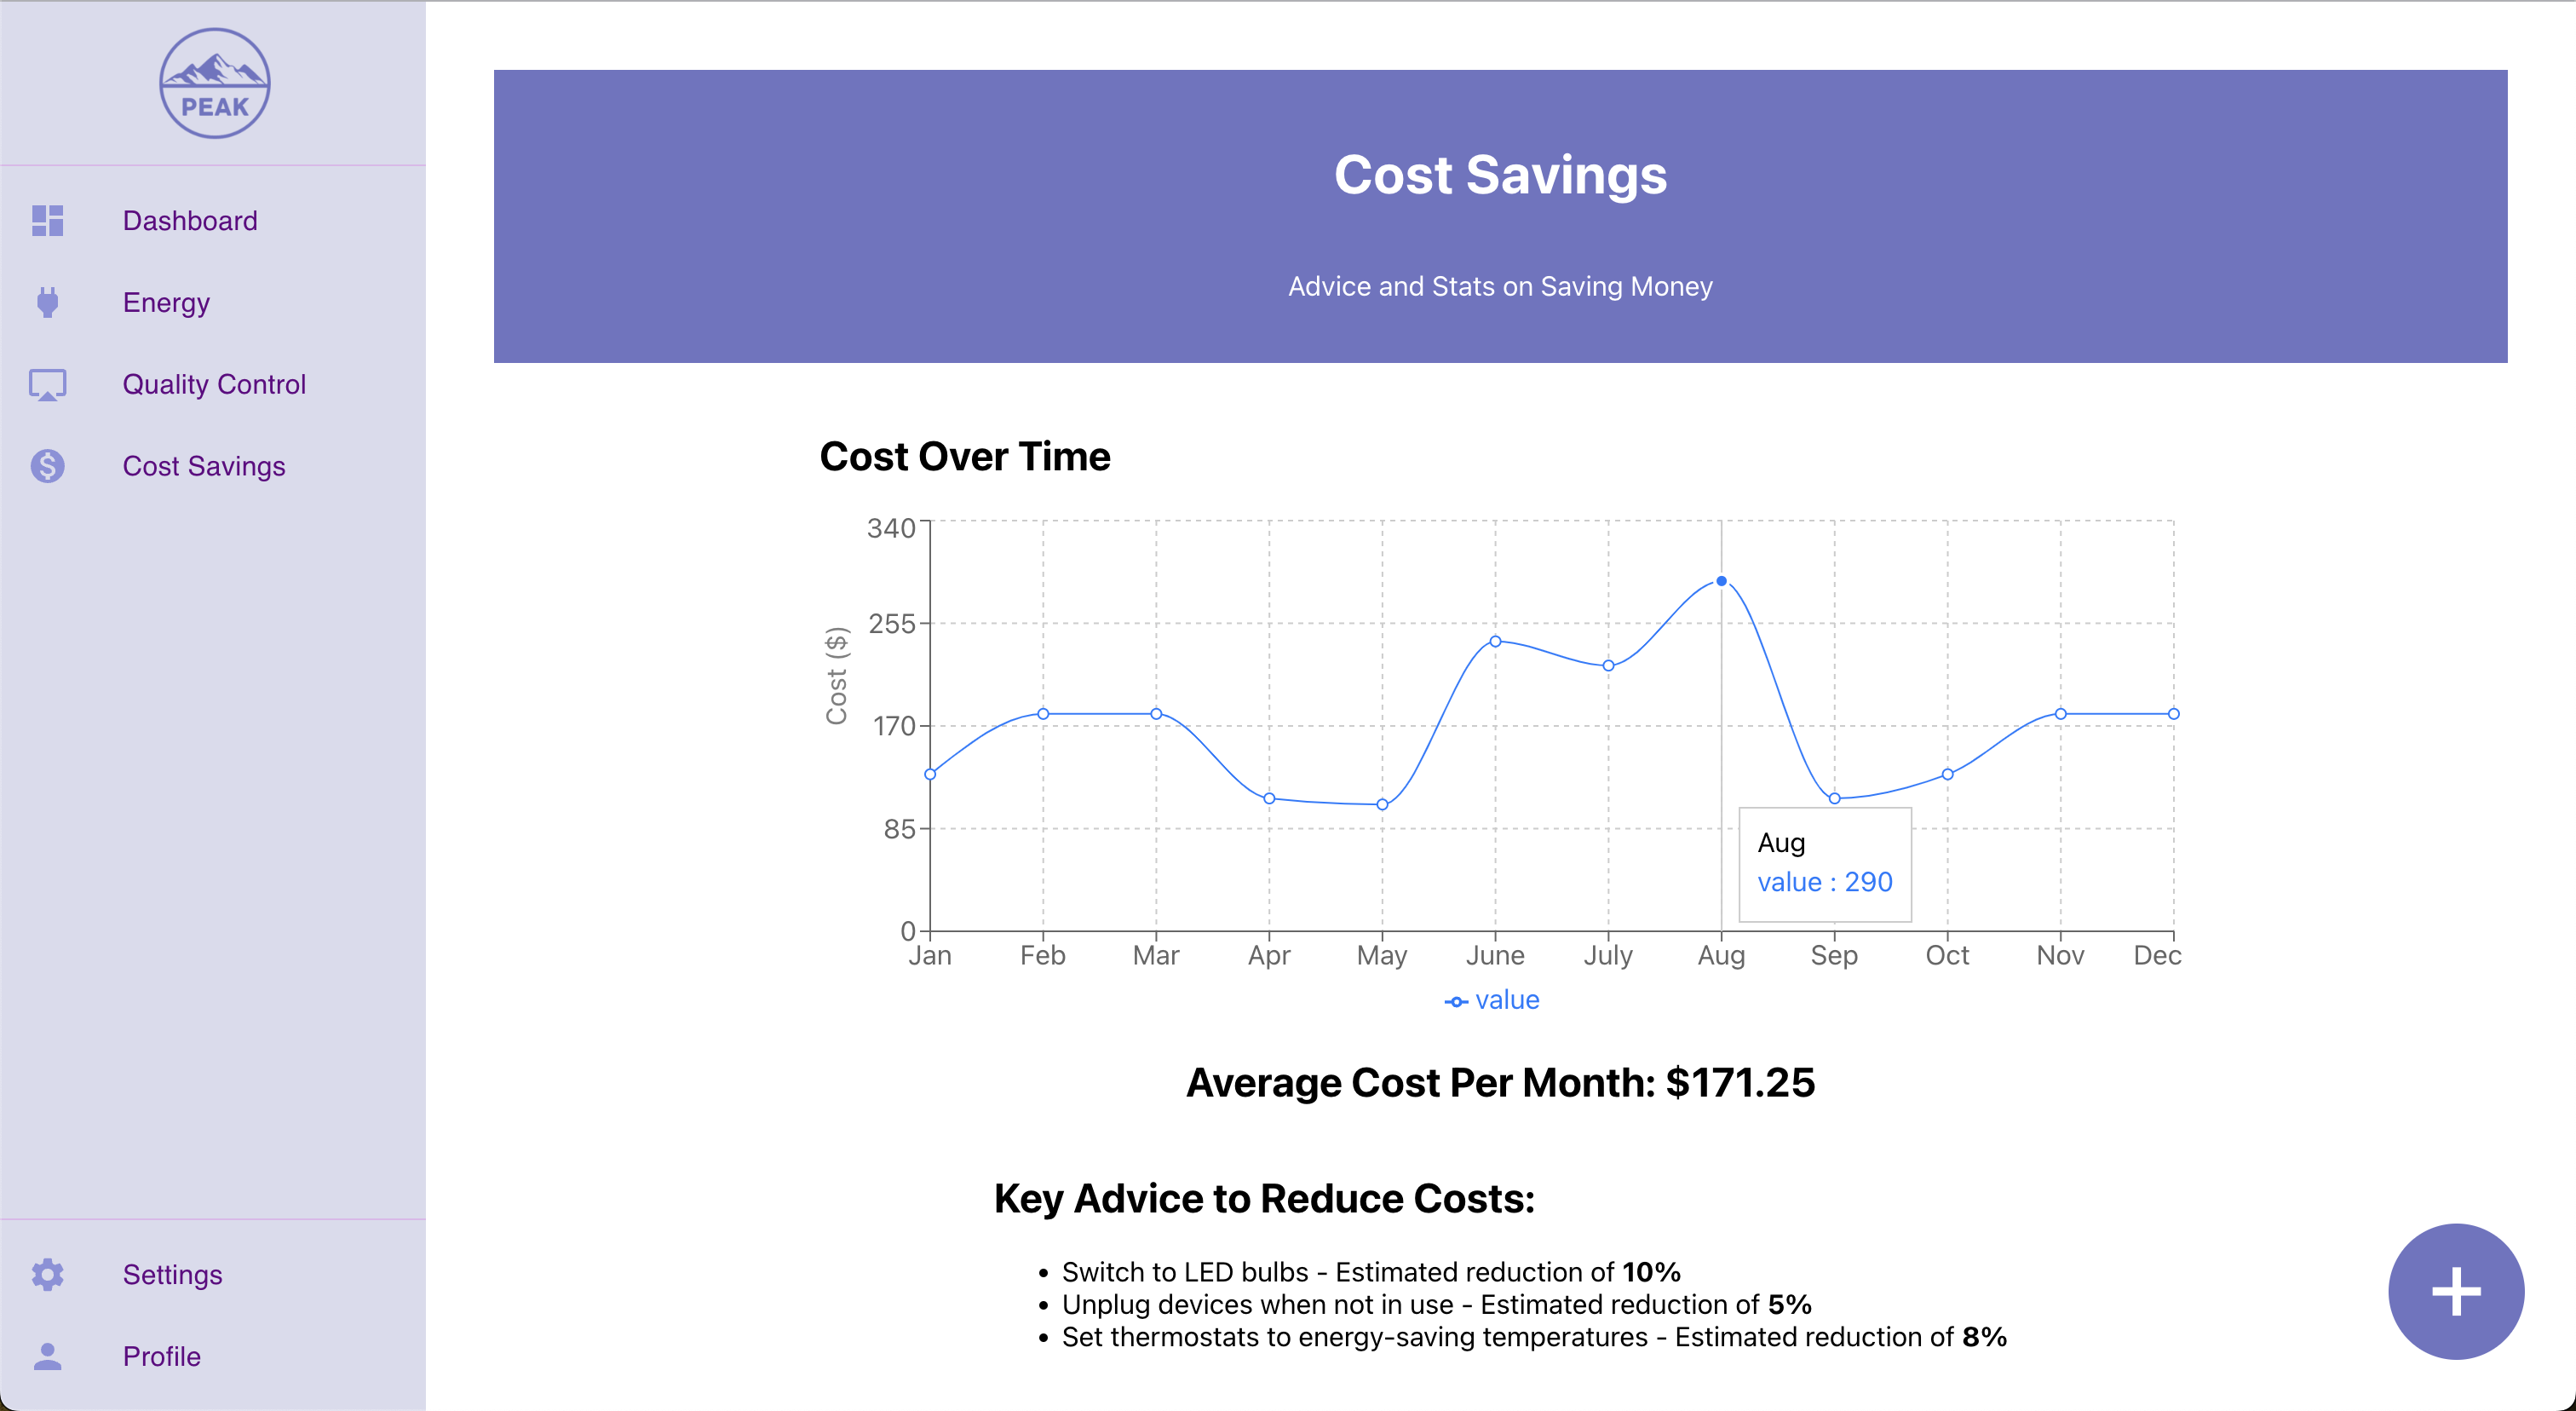This screenshot has width=2576, height=1411.
Task: Select Cost Savings in the sidebar
Action: (204, 466)
